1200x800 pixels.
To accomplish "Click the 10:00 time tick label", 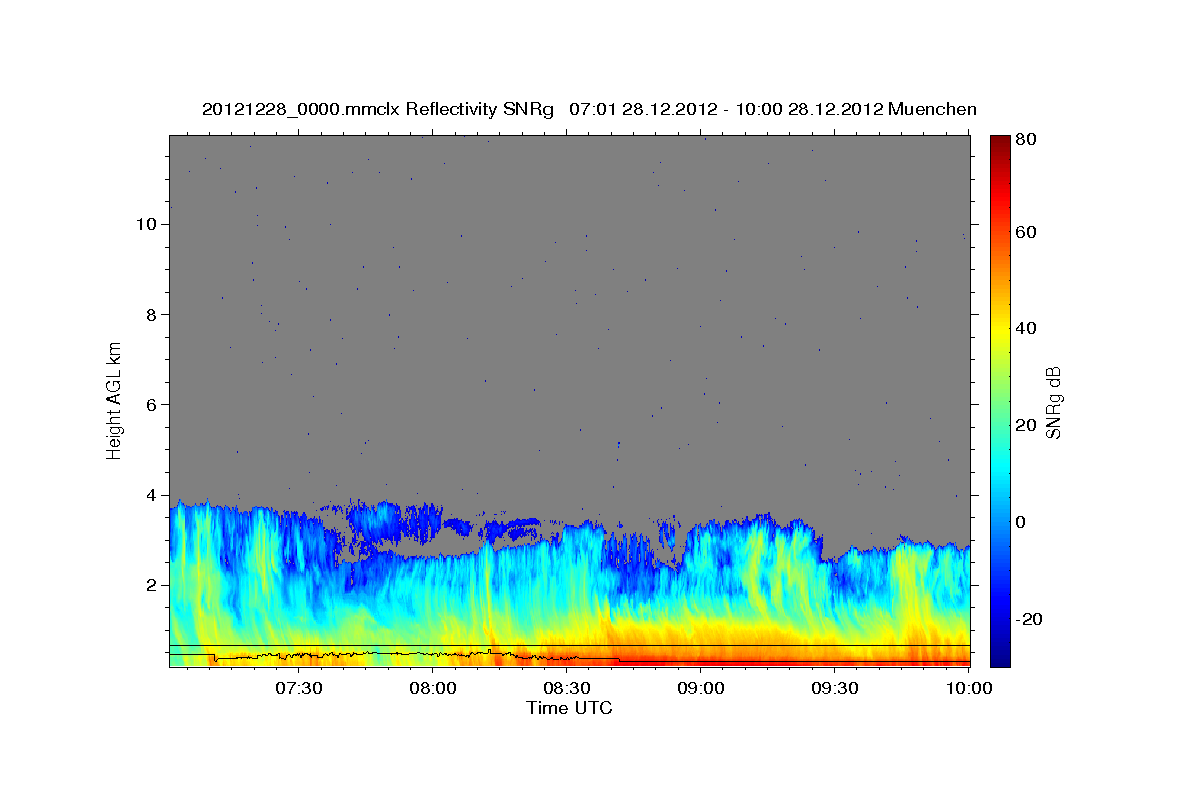I will 969,689.
